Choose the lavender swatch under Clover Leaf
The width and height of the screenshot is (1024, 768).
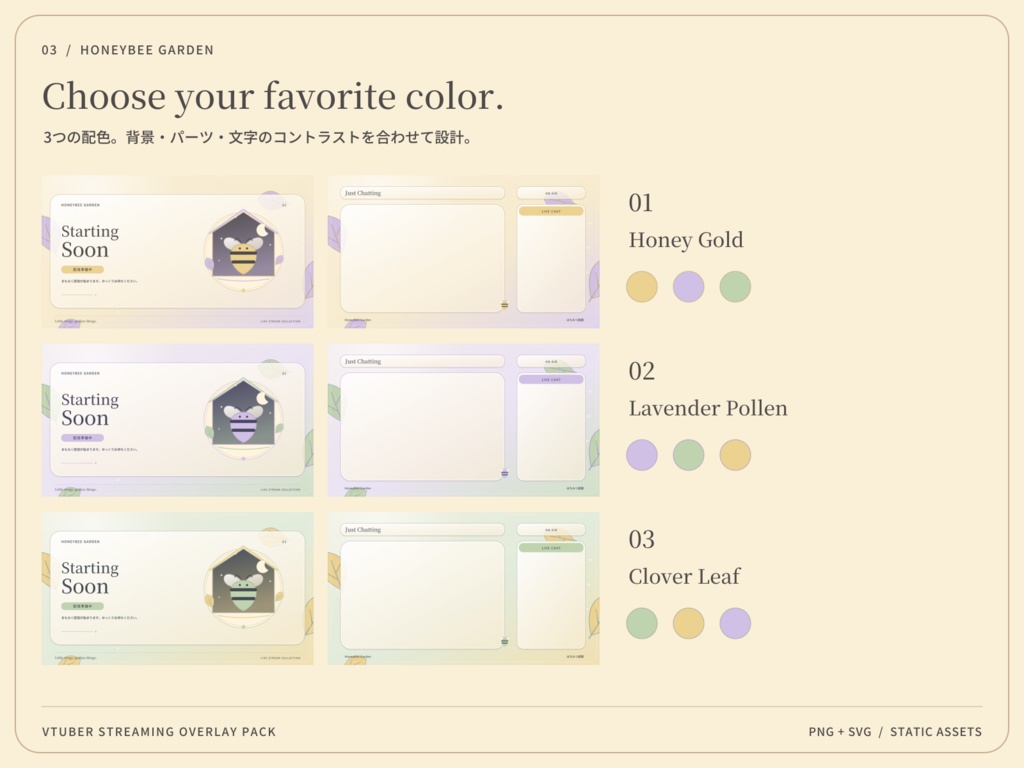(x=735, y=623)
